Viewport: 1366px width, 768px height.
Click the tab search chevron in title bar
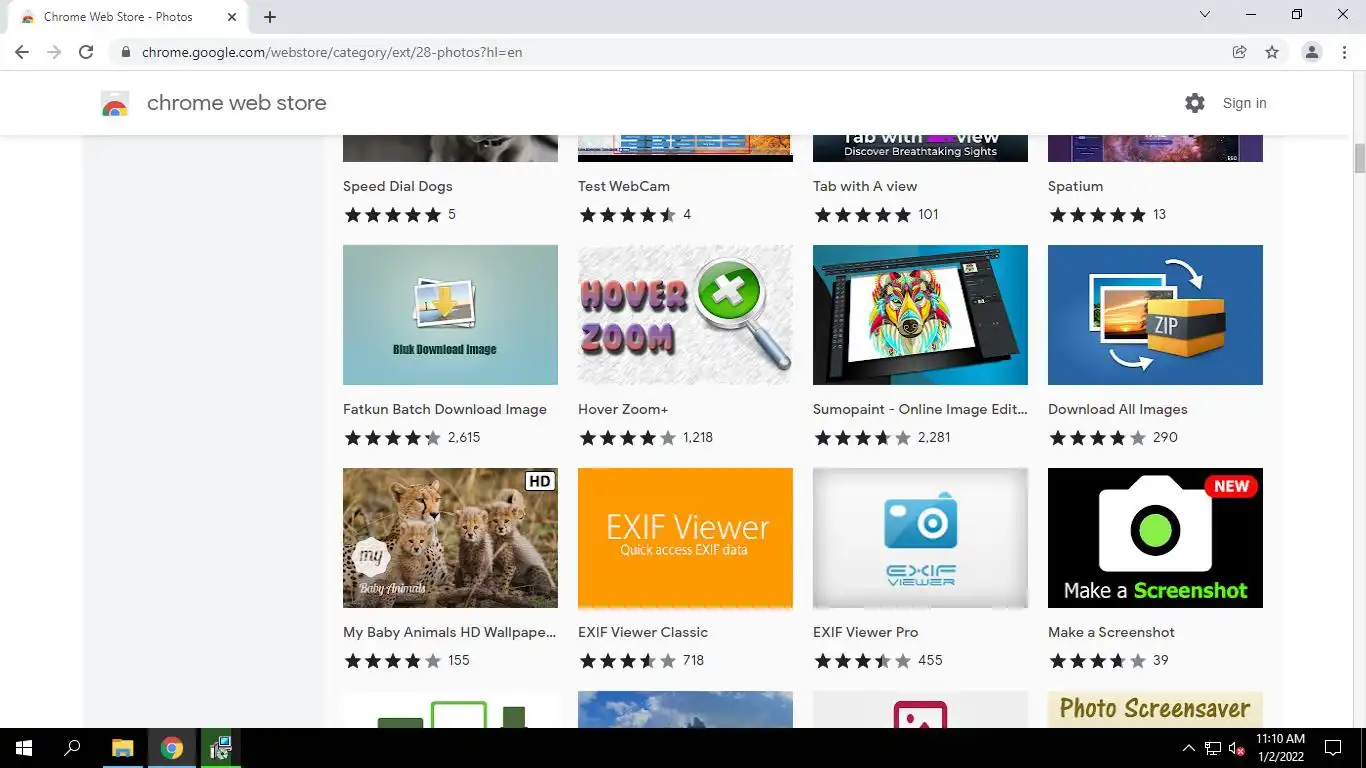click(1205, 14)
